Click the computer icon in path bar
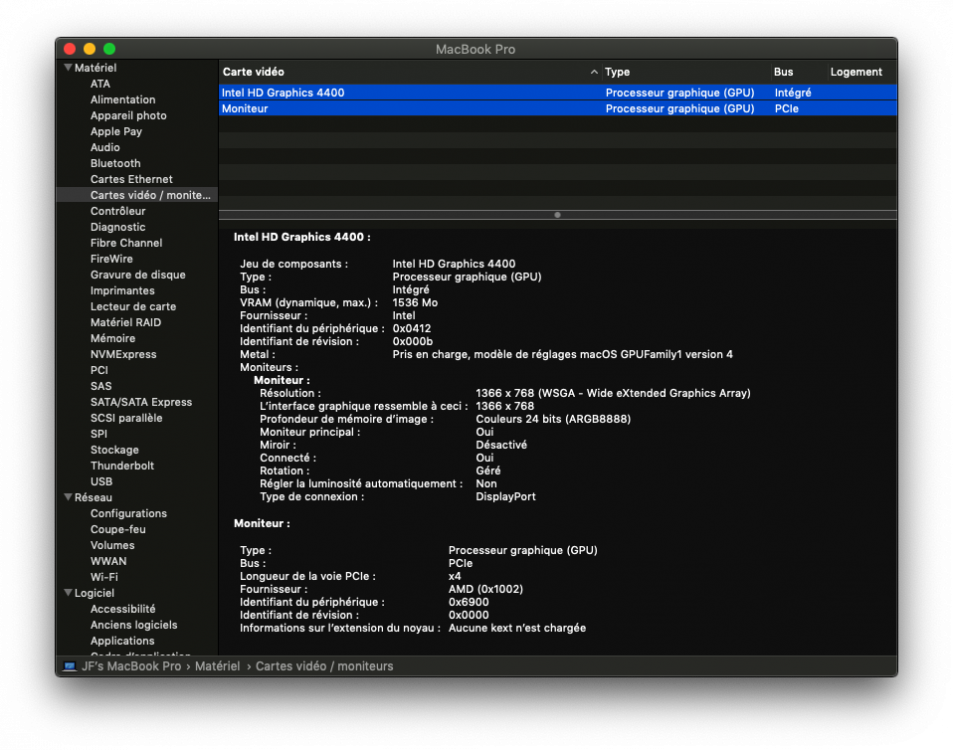The height and width of the screenshot is (750, 953). click(69, 666)
